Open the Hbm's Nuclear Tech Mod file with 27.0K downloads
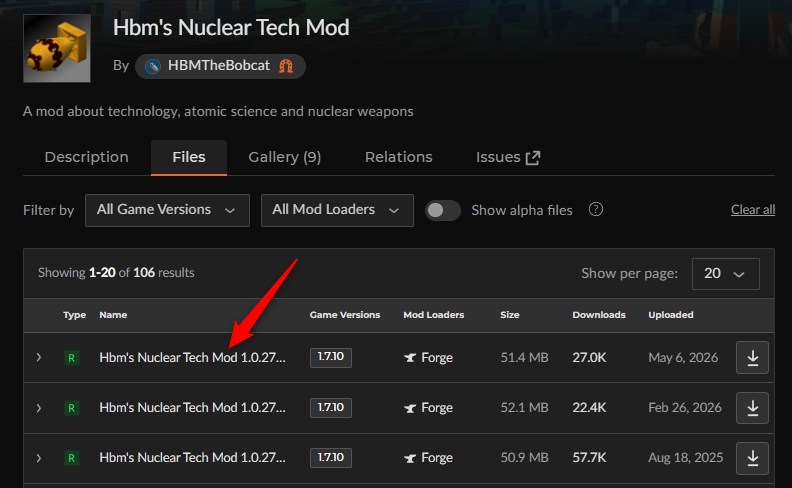The image size is (792, 488). coord(192,358)
